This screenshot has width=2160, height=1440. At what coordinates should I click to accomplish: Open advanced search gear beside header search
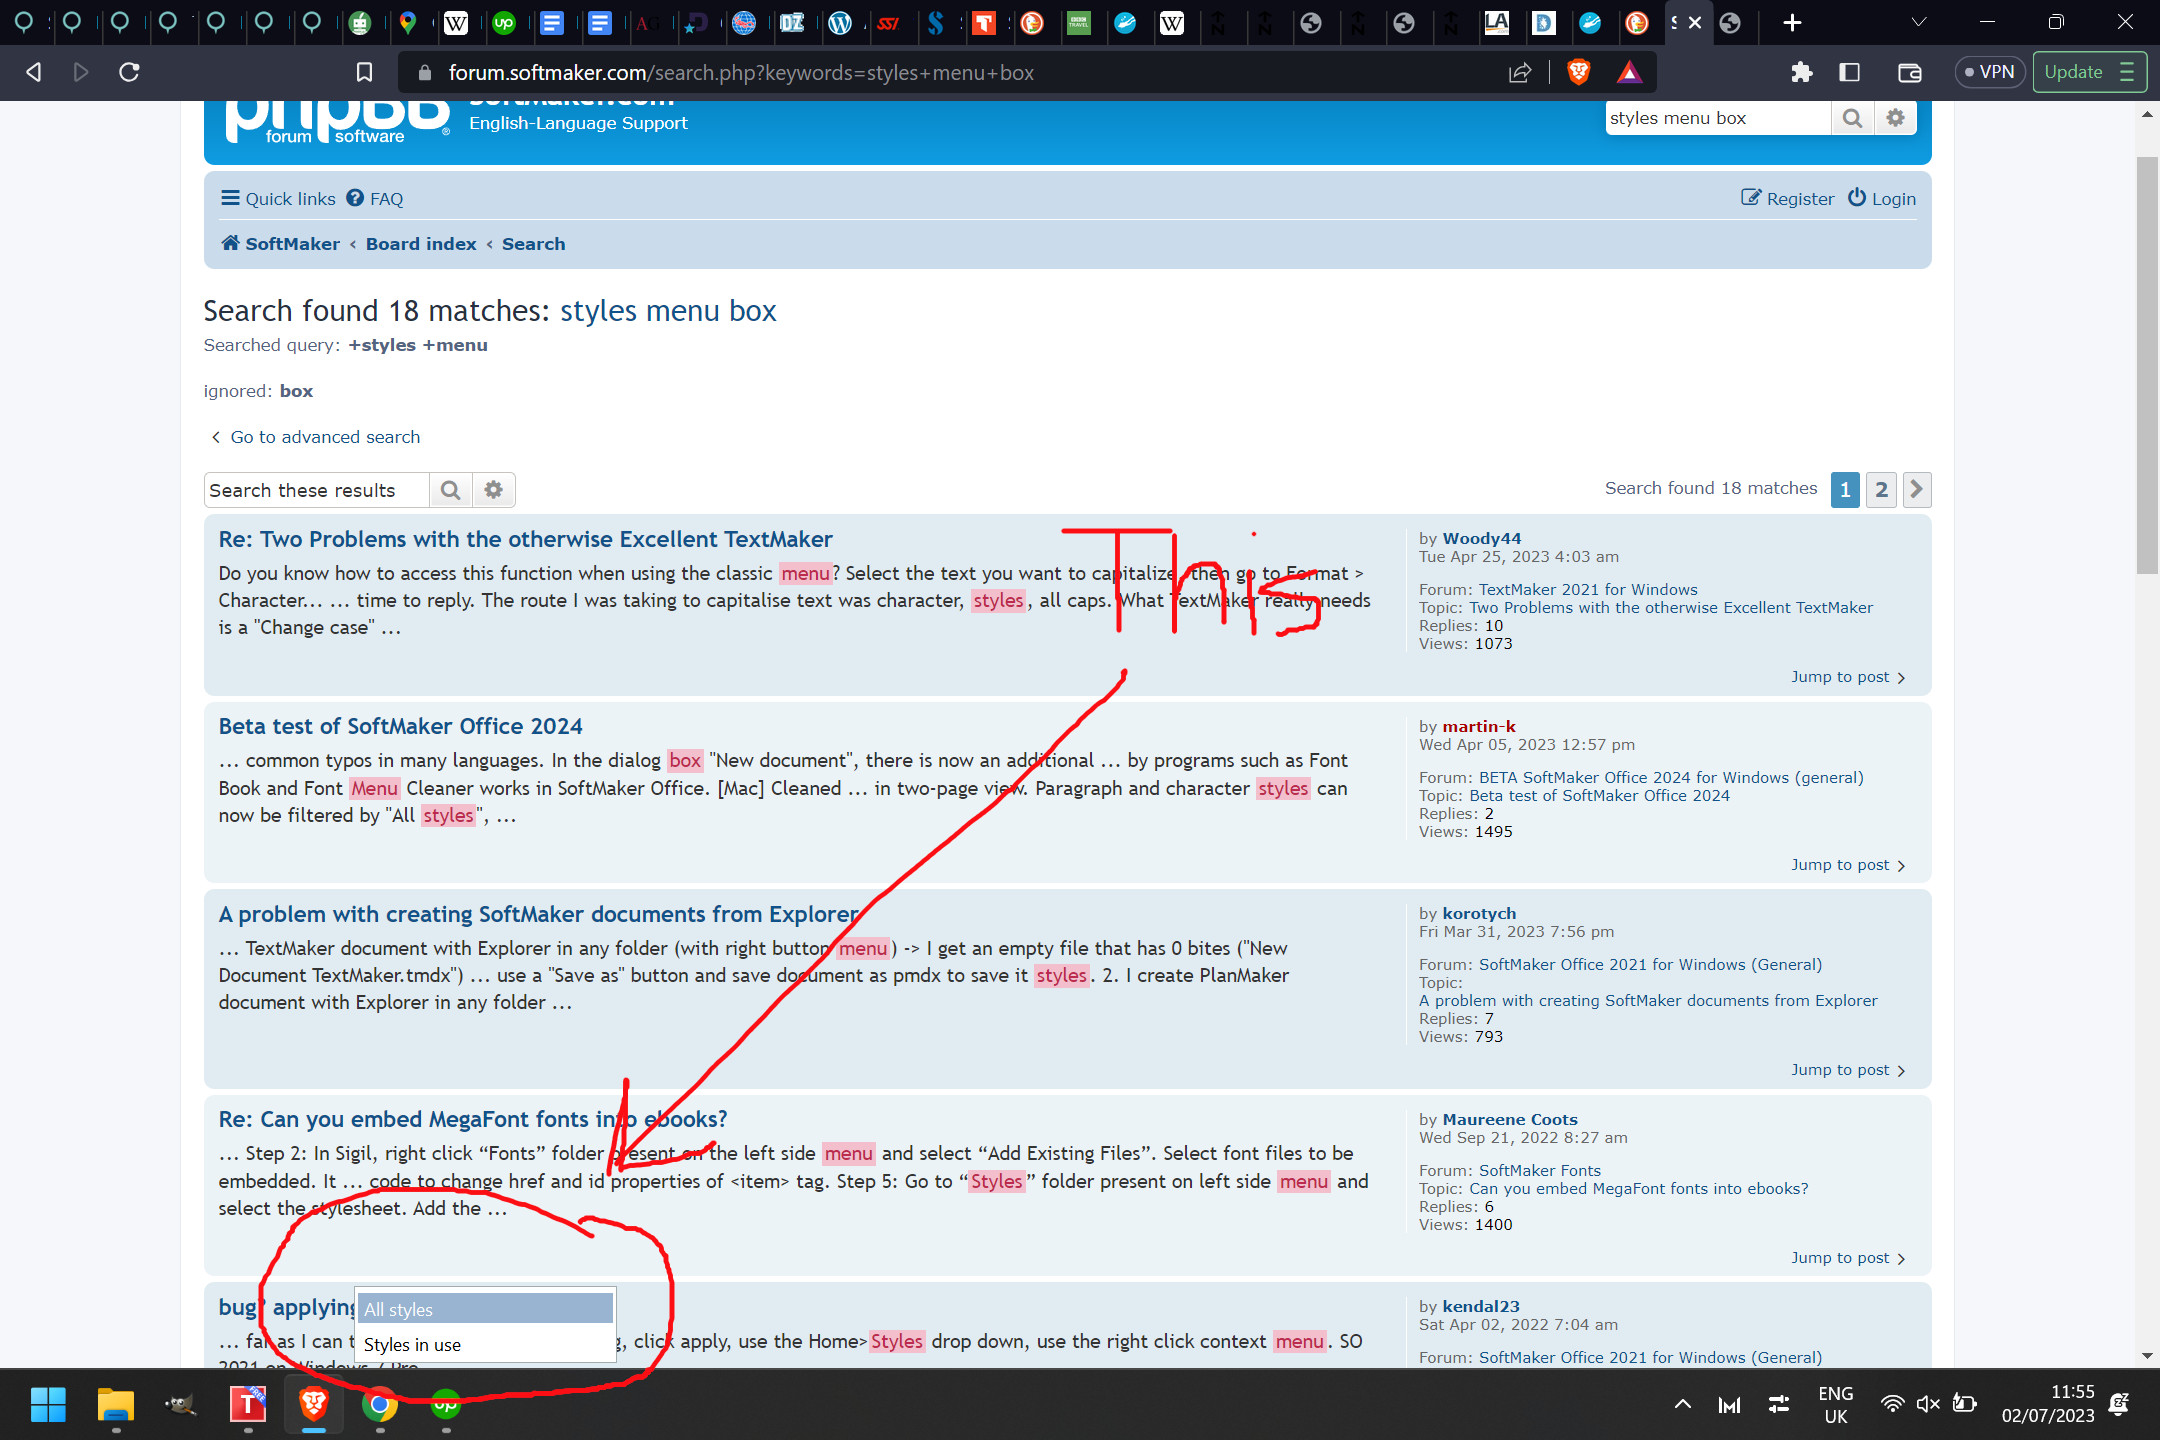[1895, 118]
